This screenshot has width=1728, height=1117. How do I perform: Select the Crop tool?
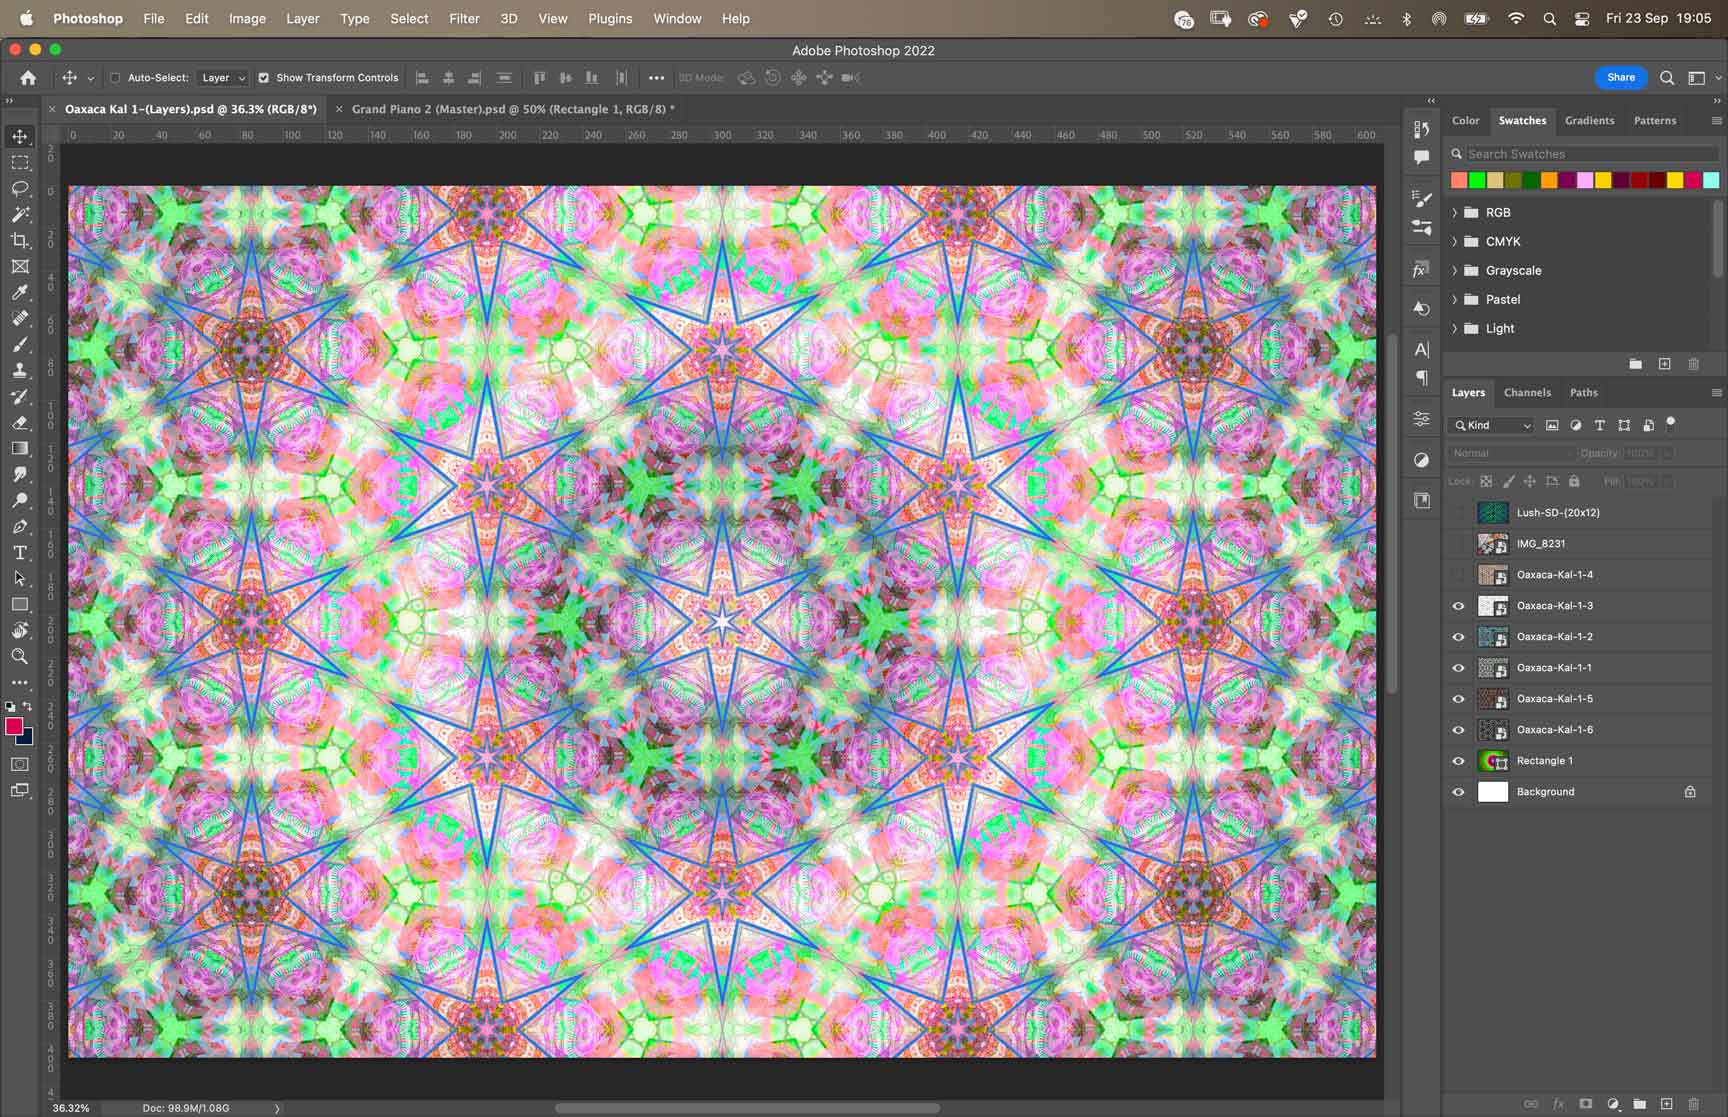[20, 240]
